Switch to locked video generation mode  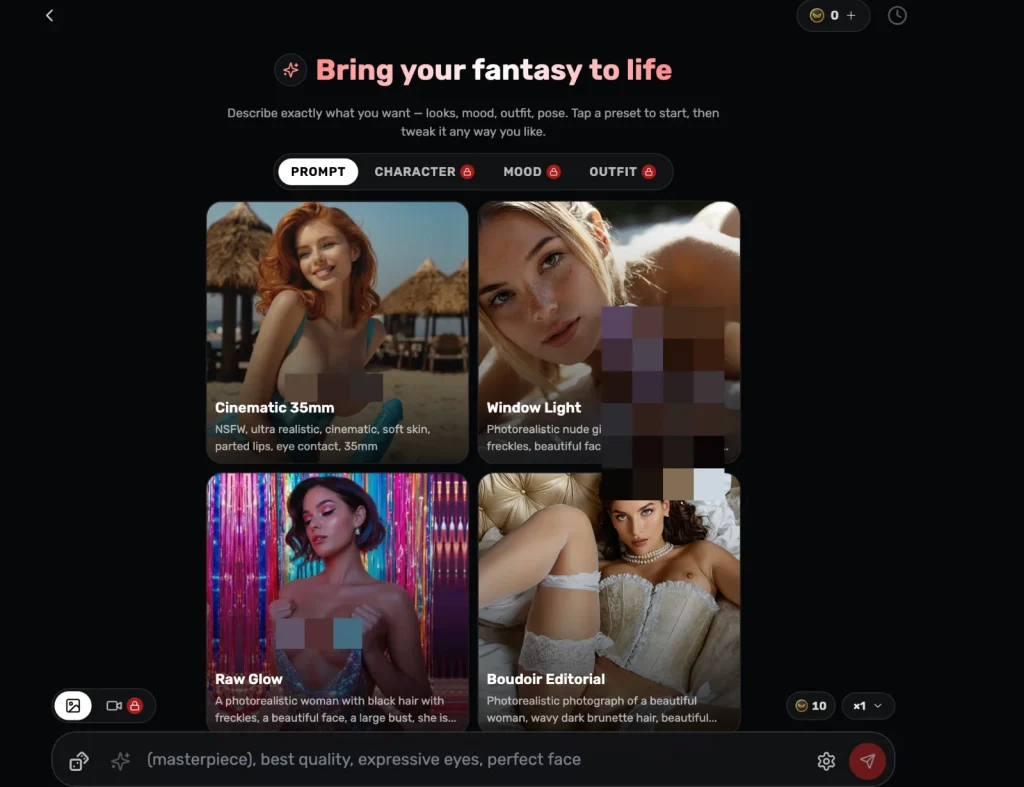(123, 705)
